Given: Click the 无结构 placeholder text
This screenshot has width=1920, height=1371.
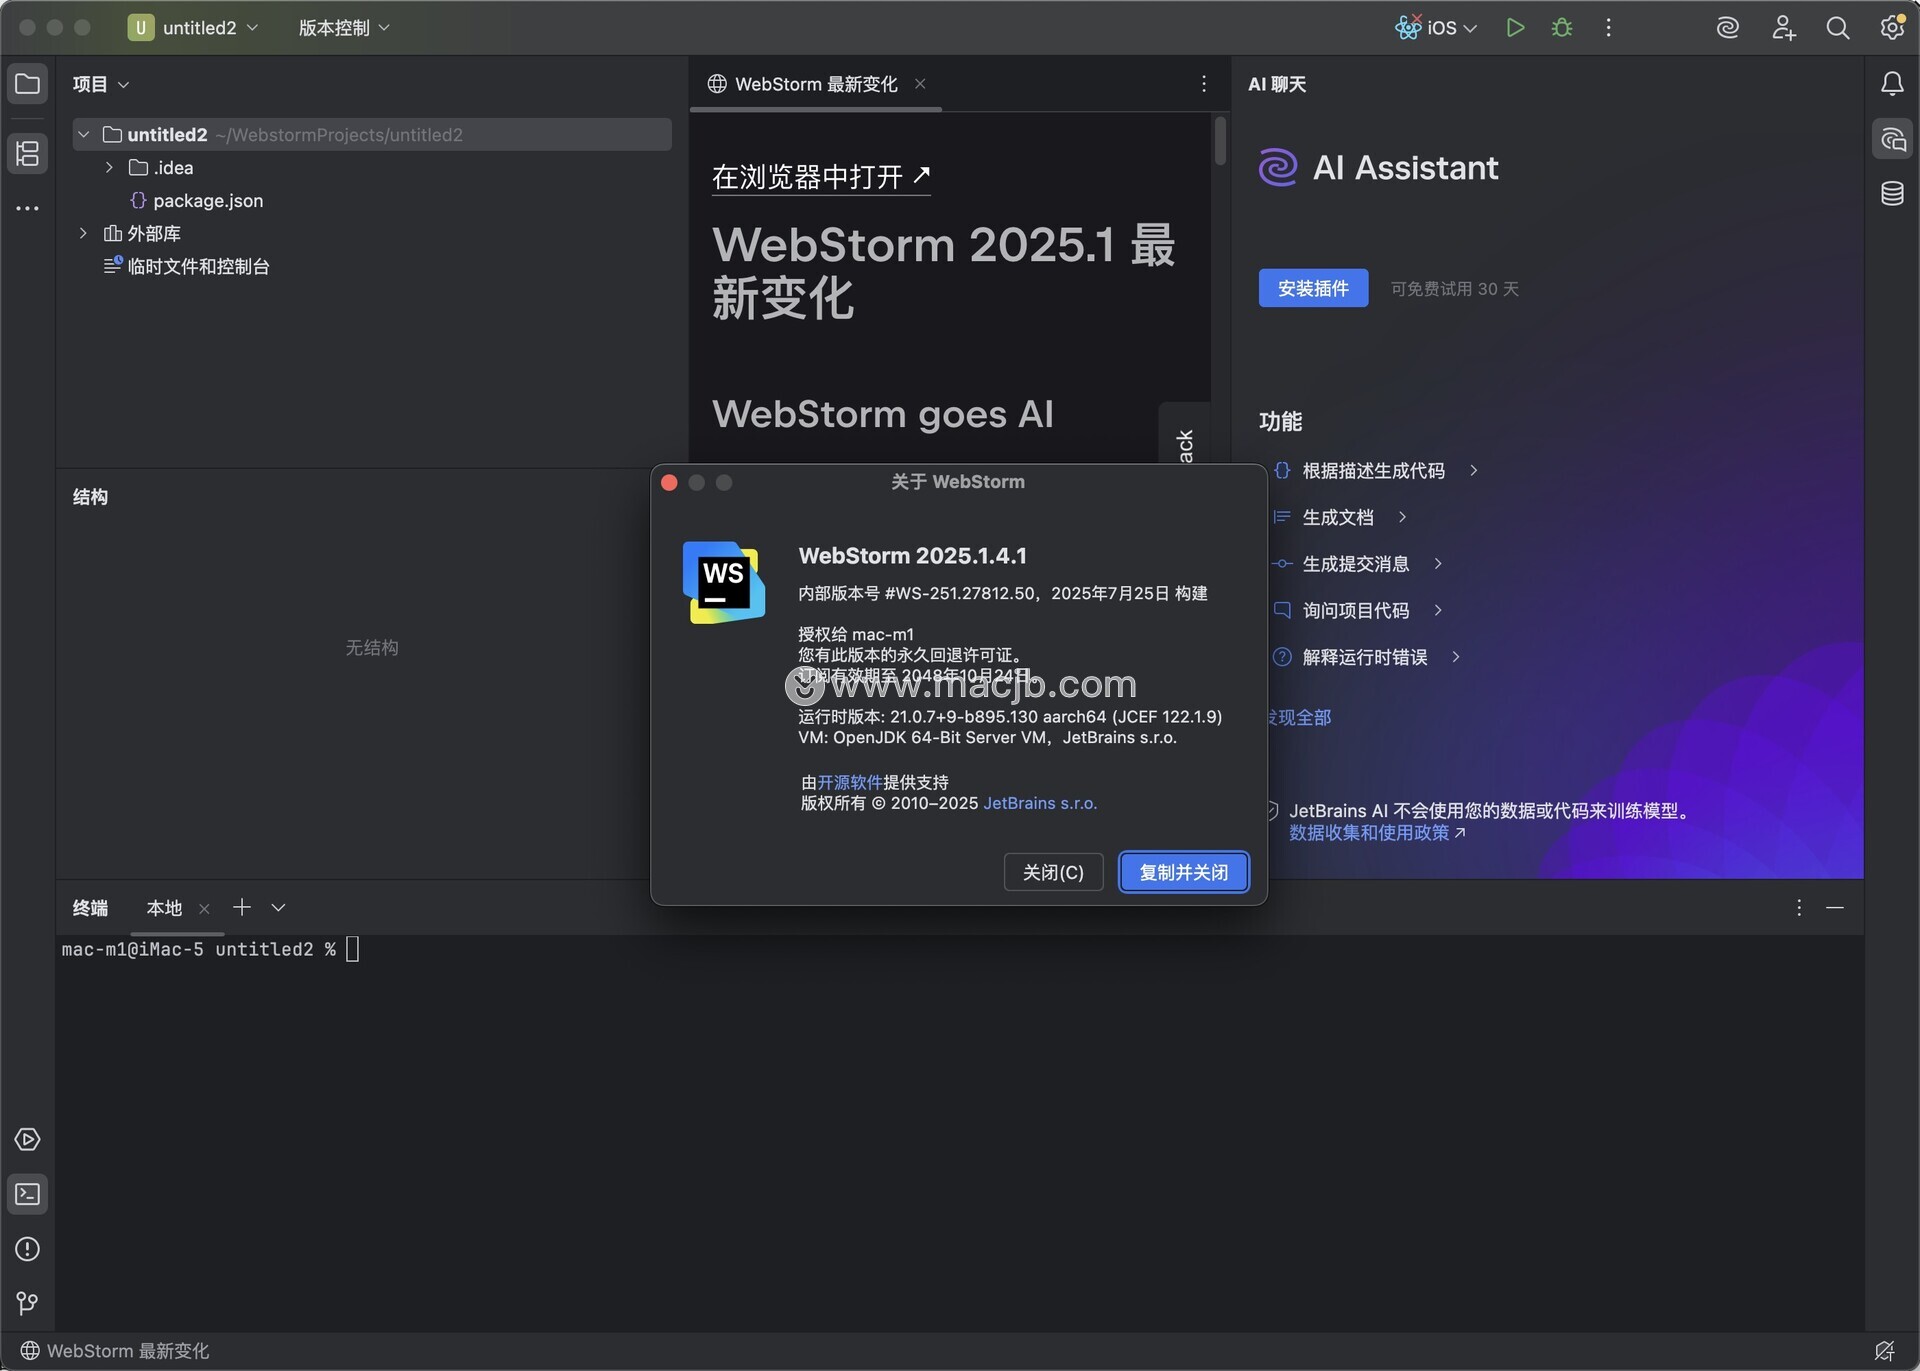Looking at the screenshot, I should tap(372, 648).
